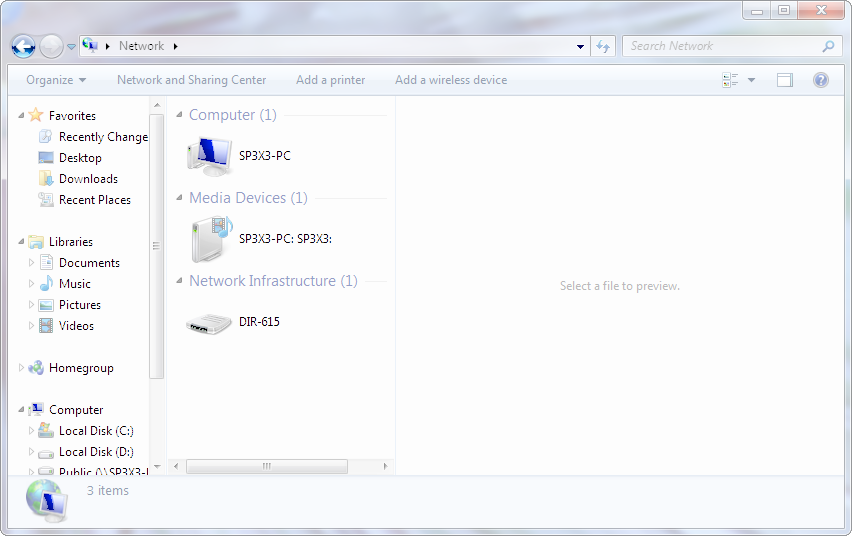Minimize the Network window
The image size is (852, 536).
click(x=756, y=10)
